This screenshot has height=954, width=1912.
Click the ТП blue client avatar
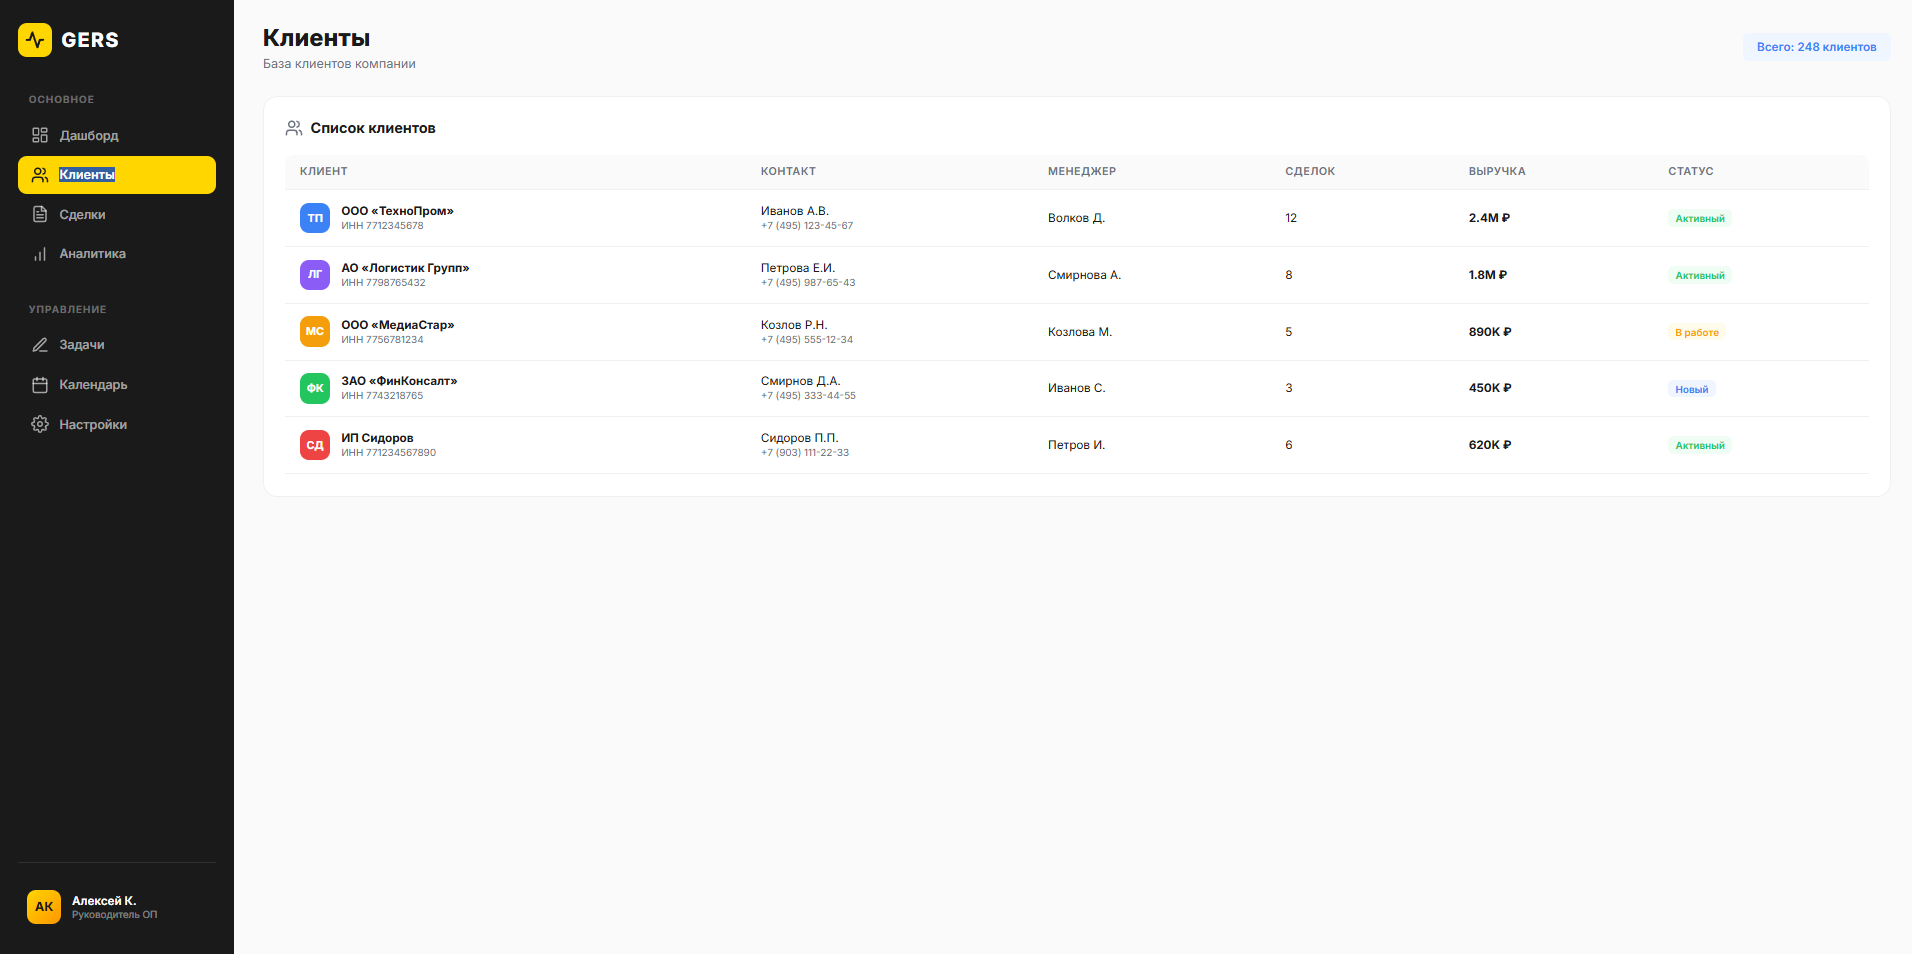coord(315,218)
